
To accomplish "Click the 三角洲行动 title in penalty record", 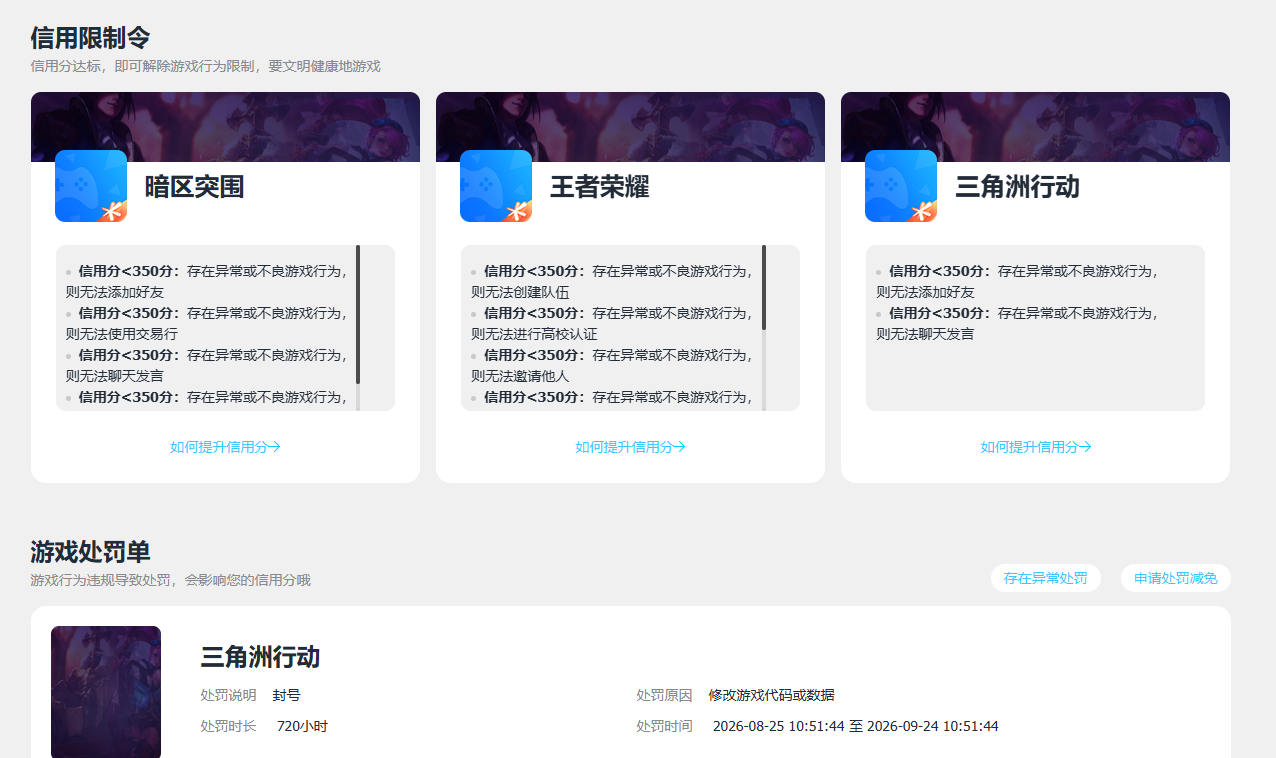I will (x=260, y=657).
